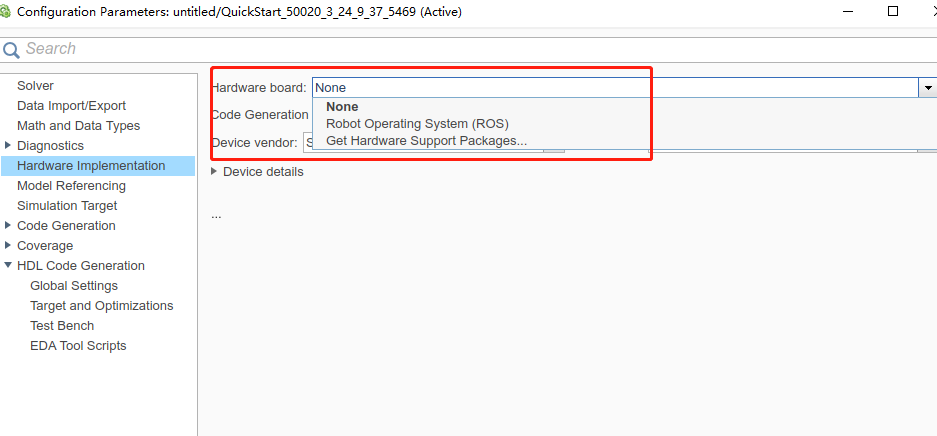937x436 pixels.
Task: Open EDA Tool Scripts page
Action: pyautogui.click(x=78, y=346)
